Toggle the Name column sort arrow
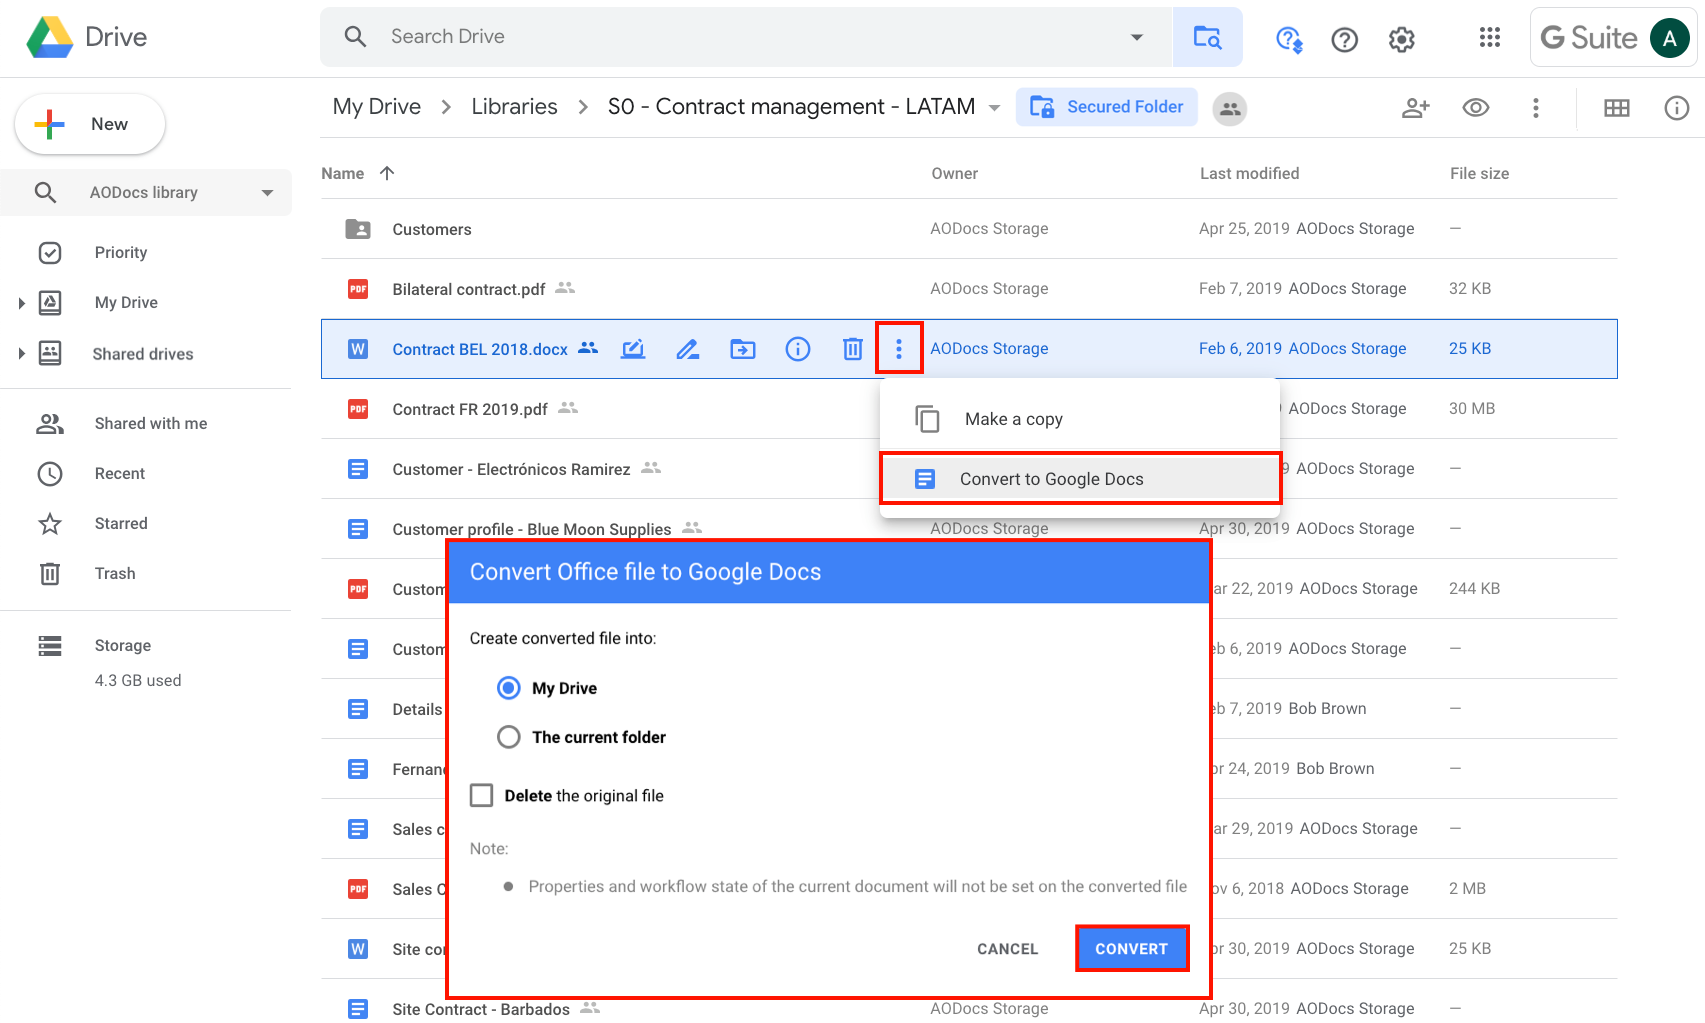The image size is (1705, 1023). [x=387, y=173]
